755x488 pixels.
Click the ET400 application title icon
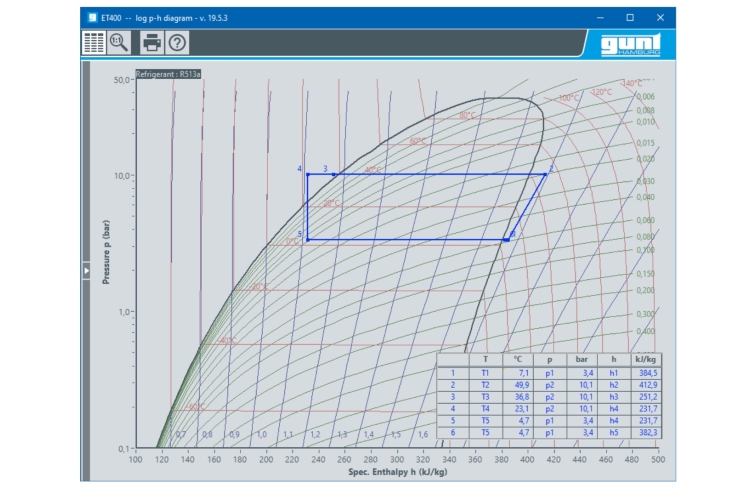click(x=92, y=18)
